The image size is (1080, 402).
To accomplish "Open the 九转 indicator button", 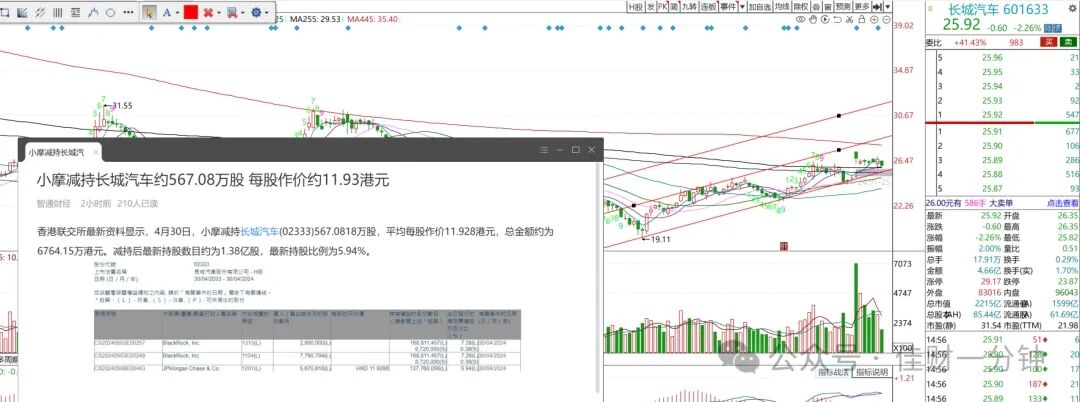I will click(689, 7).
